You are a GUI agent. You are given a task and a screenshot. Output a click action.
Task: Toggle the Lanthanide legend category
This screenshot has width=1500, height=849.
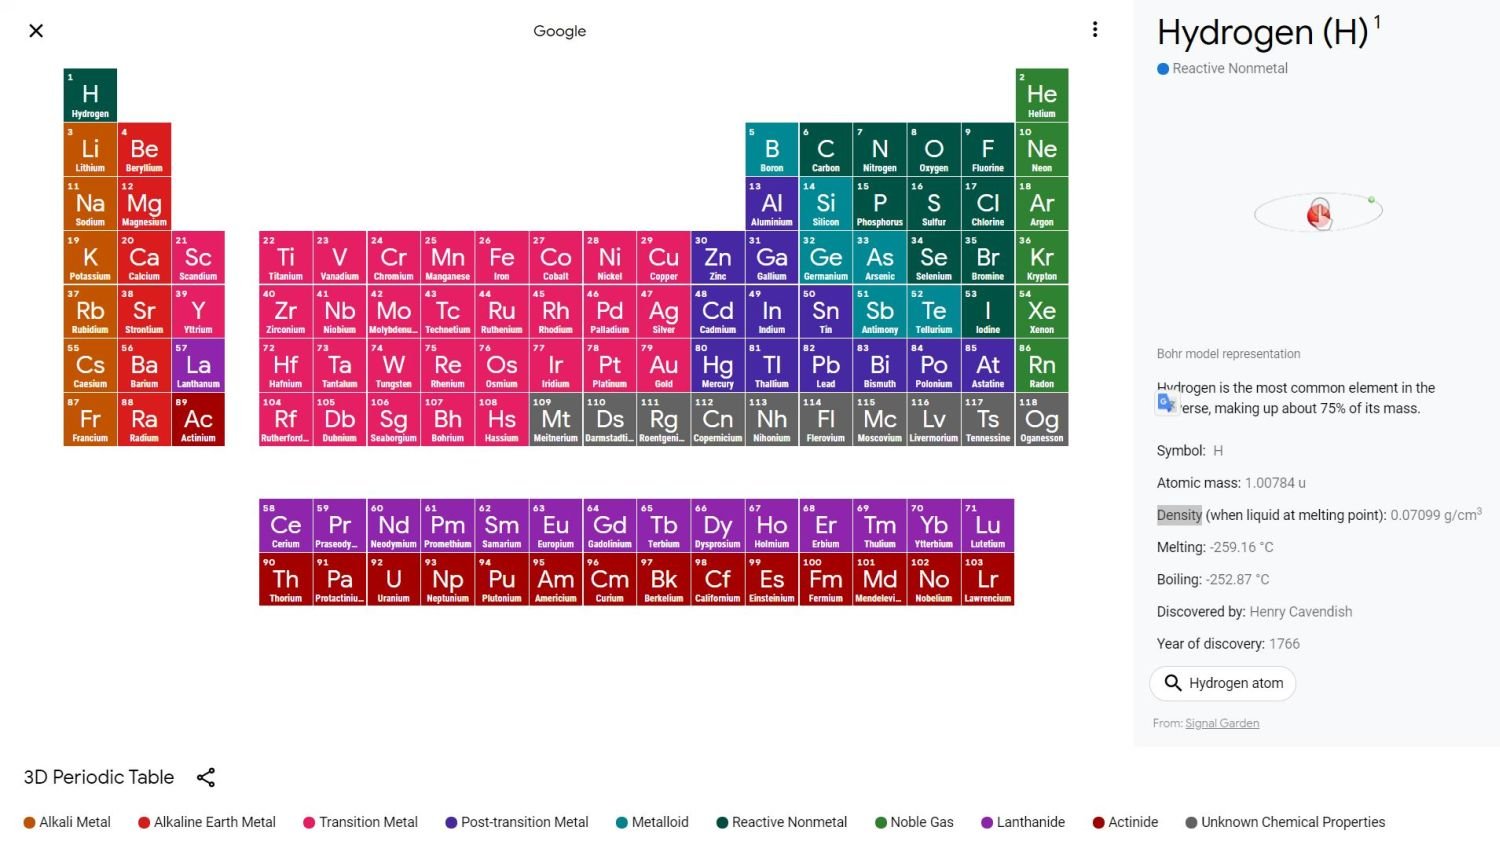click(1022, 822)
